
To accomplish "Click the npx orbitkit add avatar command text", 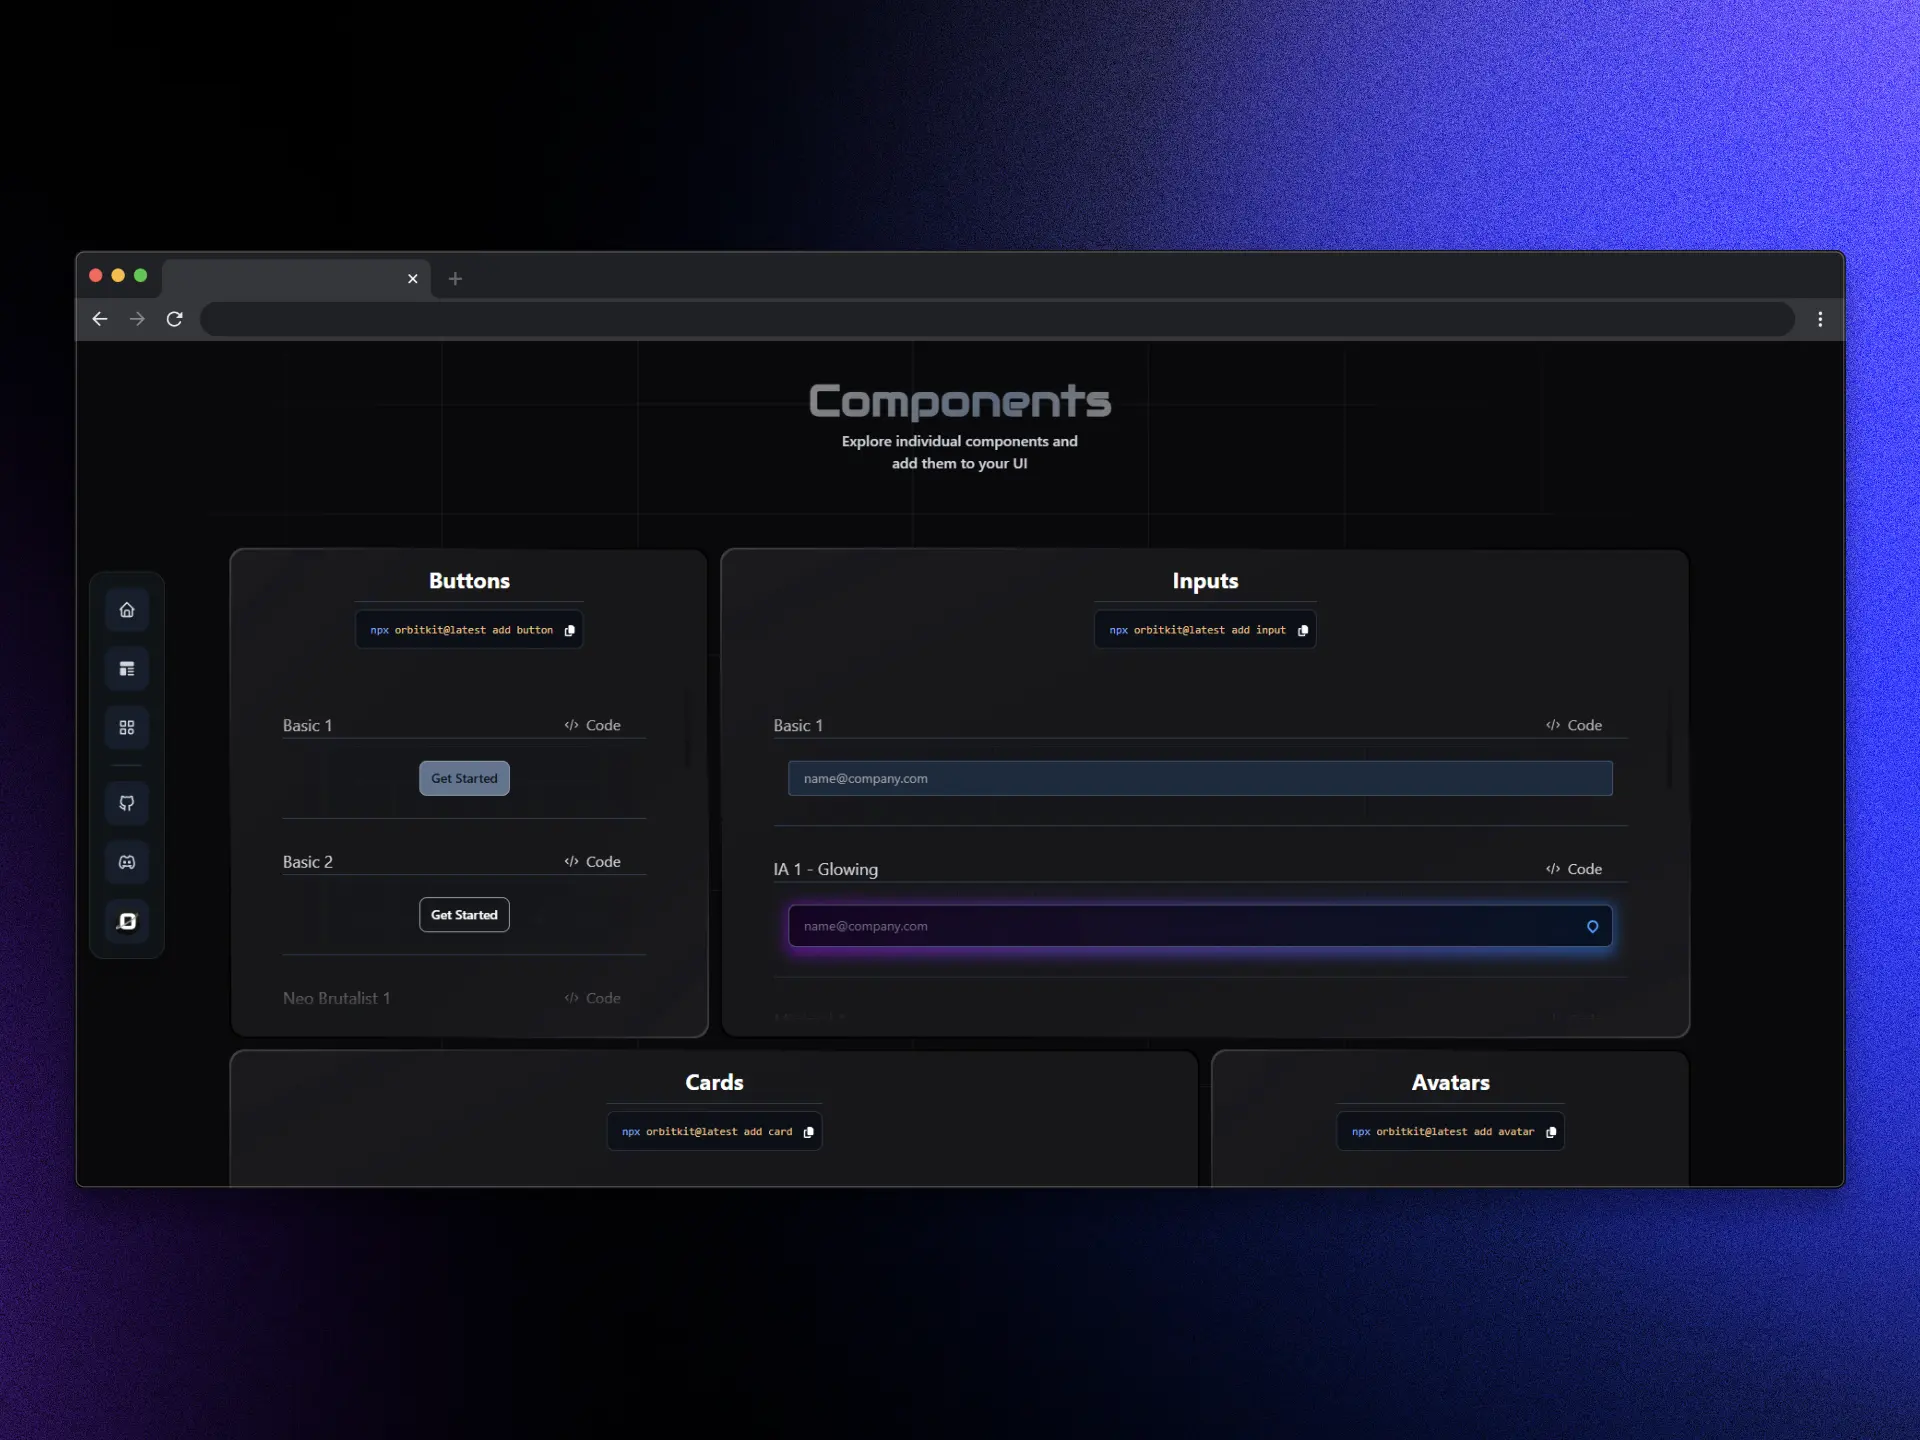I will pyautogui.click(x=1443, y=1132).
